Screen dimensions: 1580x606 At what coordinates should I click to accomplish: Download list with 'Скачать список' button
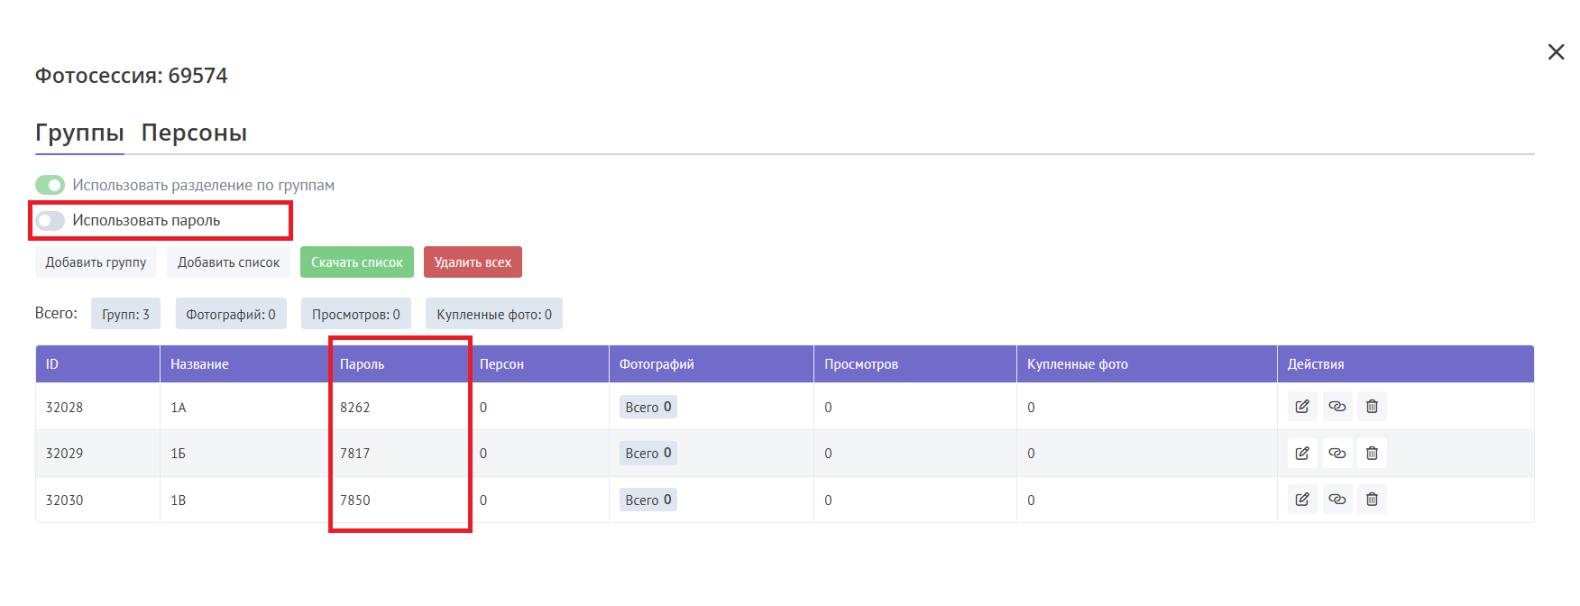(x=357, y=263)
